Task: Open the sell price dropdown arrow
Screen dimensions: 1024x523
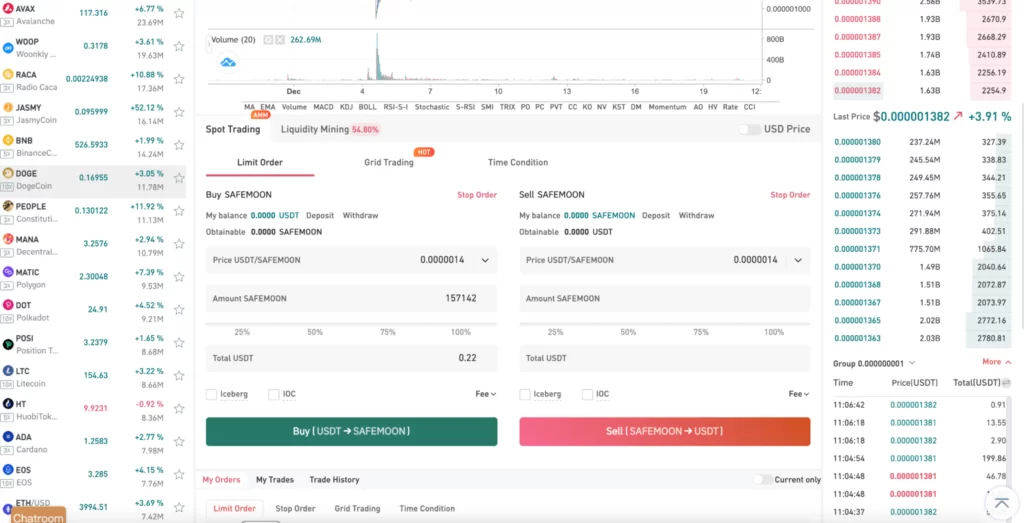Action: pos(798,260)
